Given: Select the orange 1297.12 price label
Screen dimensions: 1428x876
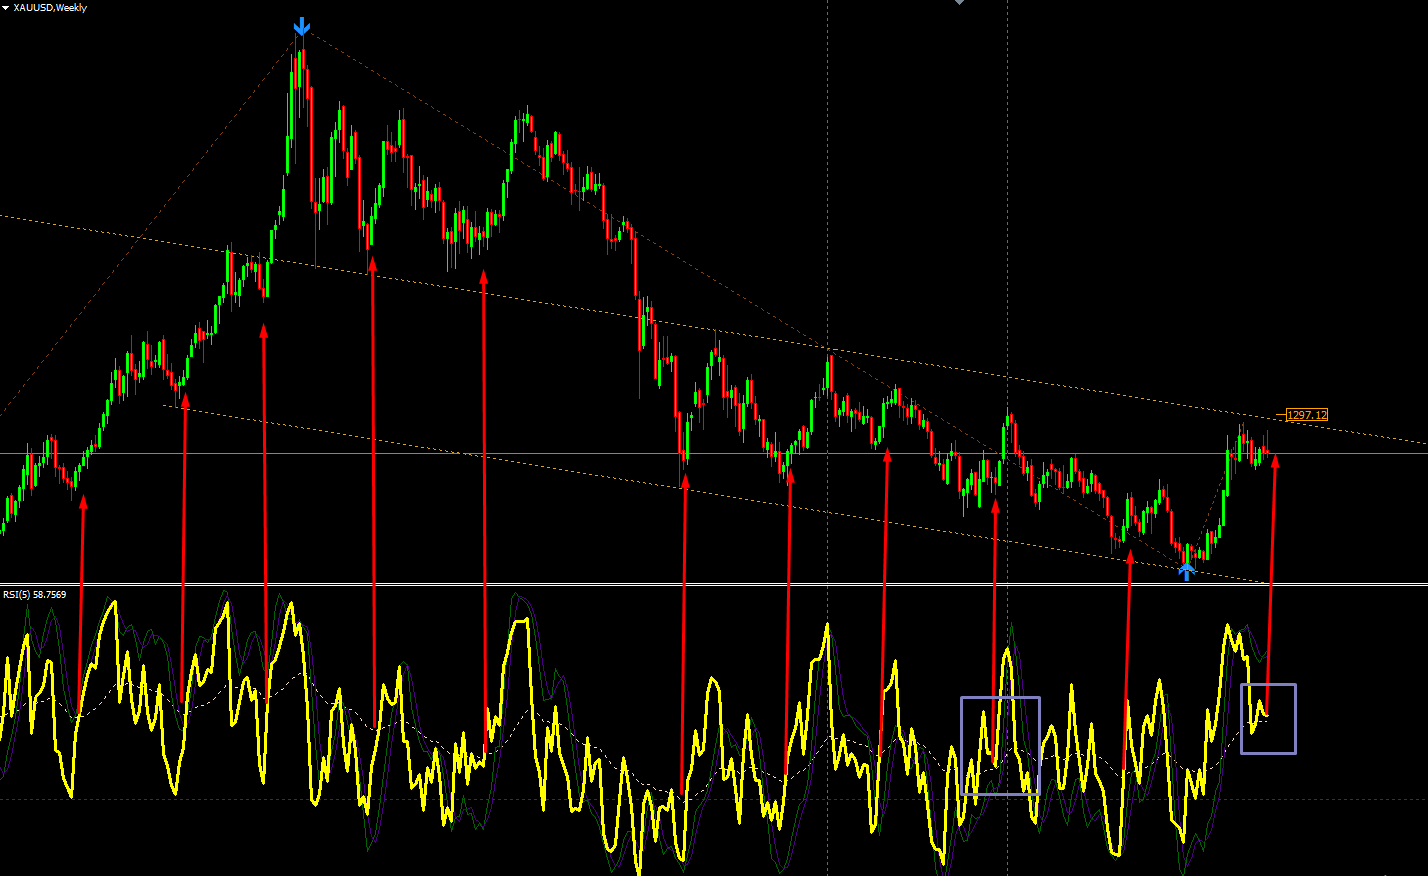Looking at the screenshot, I should 1307,415.
